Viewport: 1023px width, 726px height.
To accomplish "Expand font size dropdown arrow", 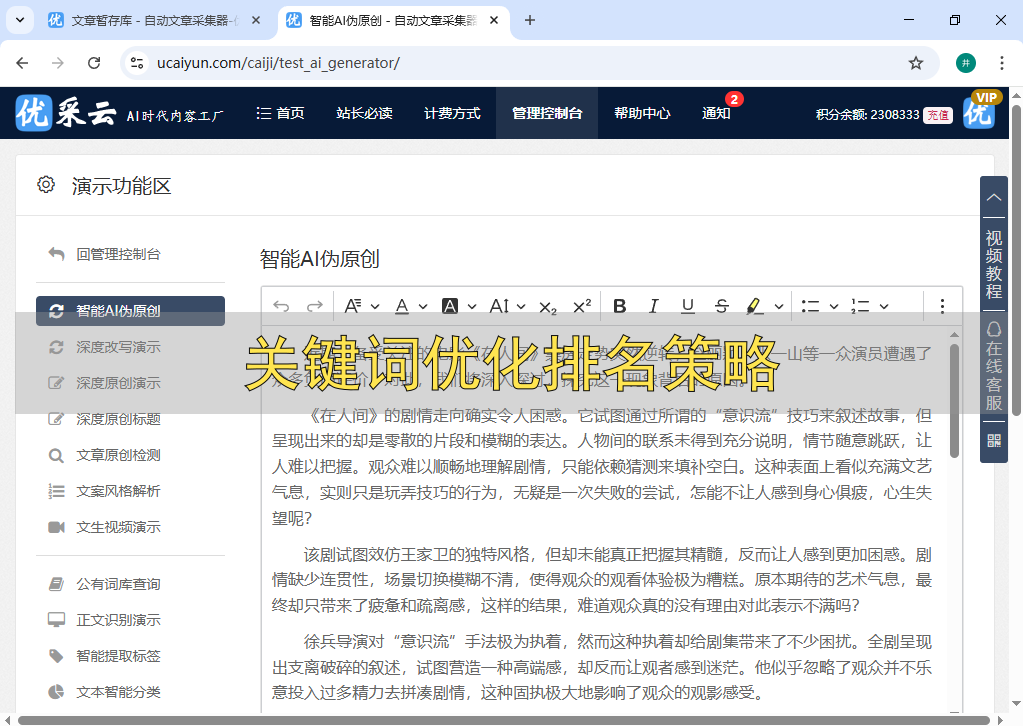I will [375, 307].
